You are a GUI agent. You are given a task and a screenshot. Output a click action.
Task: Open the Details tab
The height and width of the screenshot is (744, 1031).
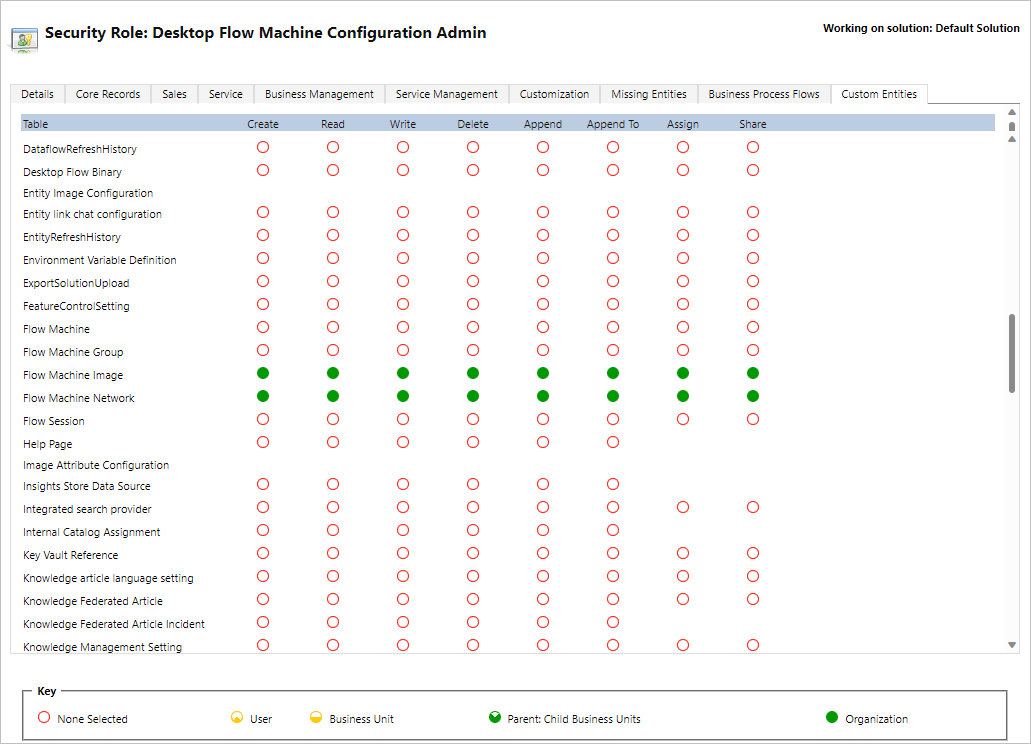pyautogui.click(x=37, y=93)
